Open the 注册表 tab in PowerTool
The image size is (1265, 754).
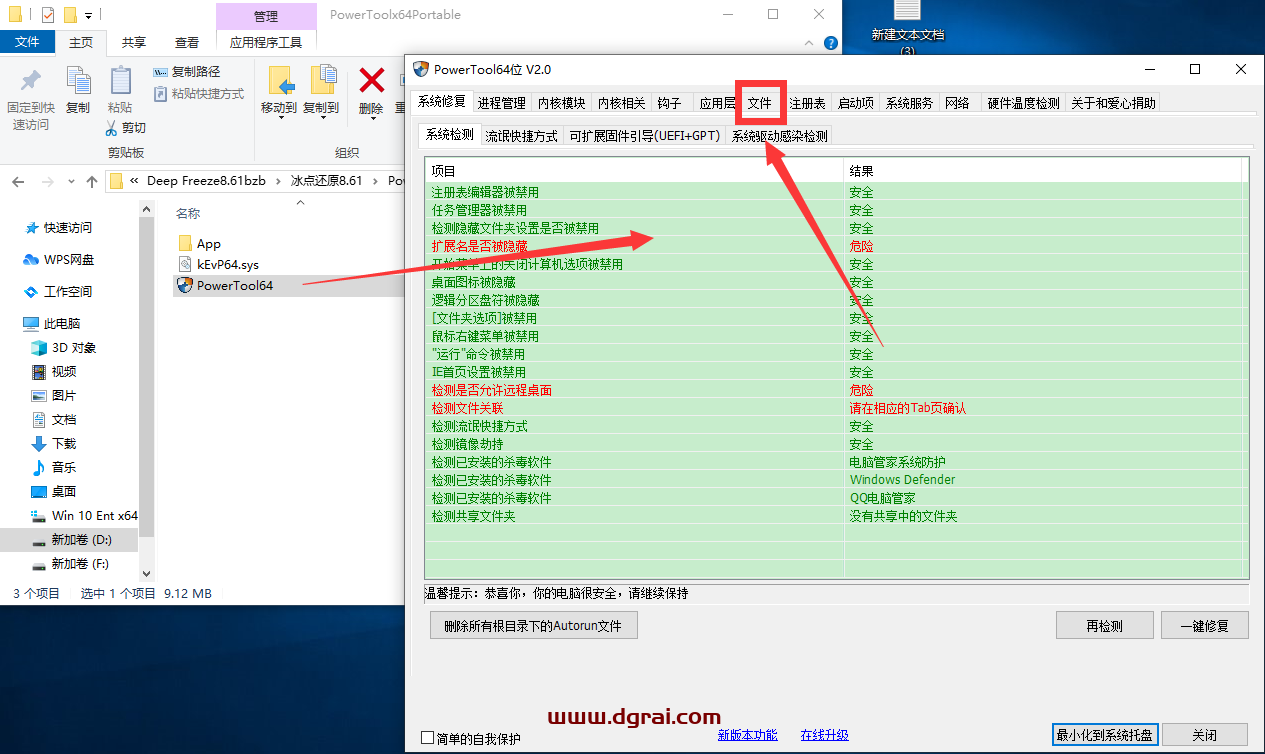(807, 103)
